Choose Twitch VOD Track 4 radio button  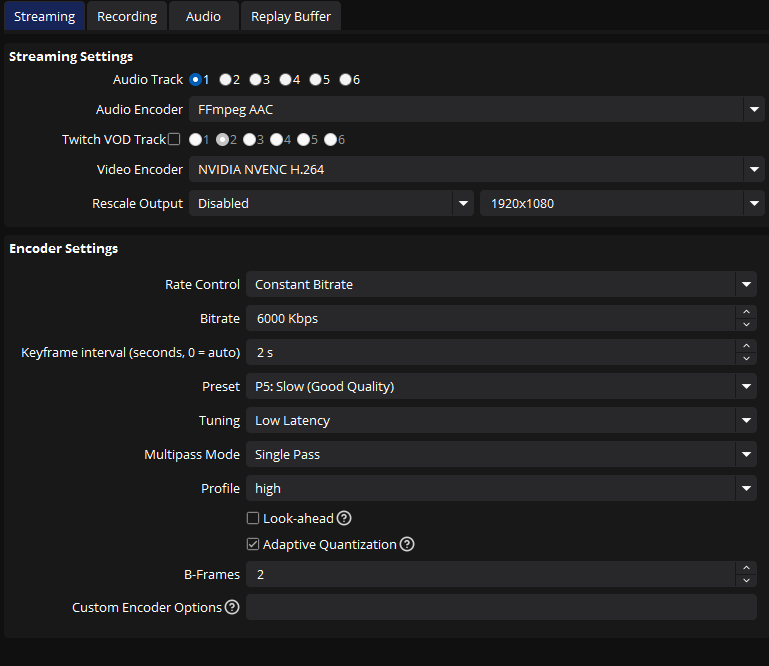(276, 140)
